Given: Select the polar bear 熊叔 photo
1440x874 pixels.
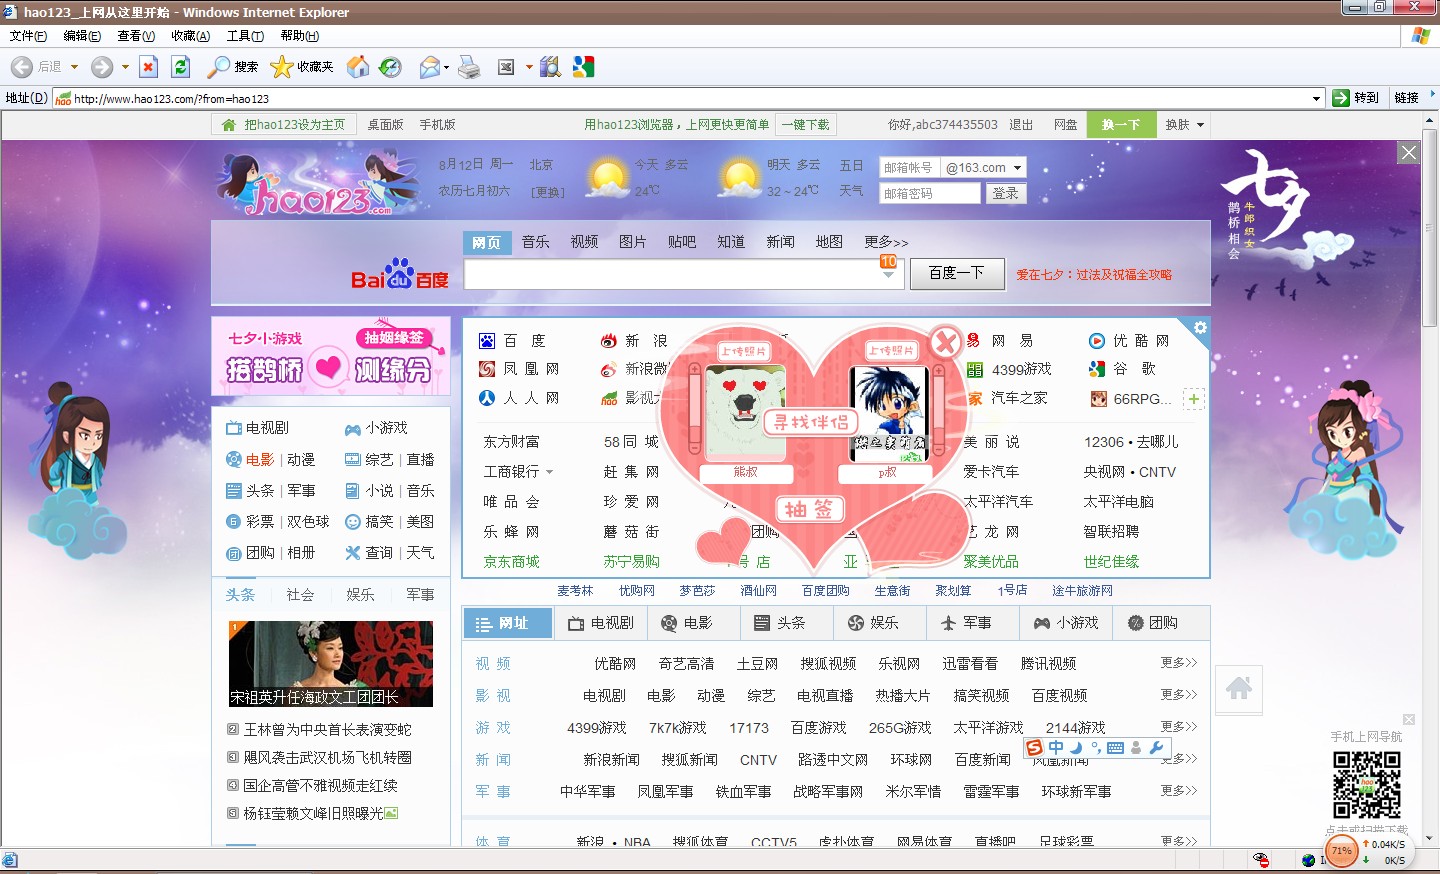Looking at the screenshot, I should point(745,412).
